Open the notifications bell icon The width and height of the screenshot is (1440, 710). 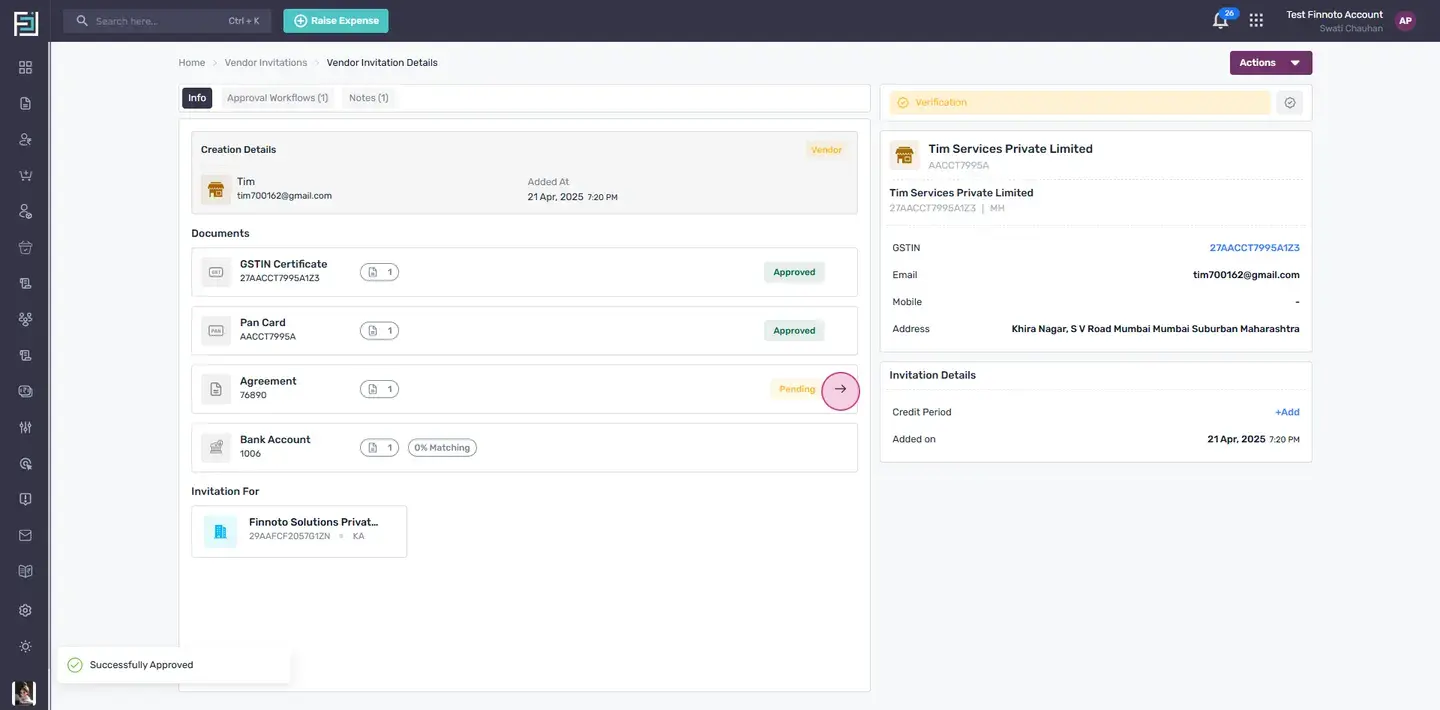click(1220, 21)
